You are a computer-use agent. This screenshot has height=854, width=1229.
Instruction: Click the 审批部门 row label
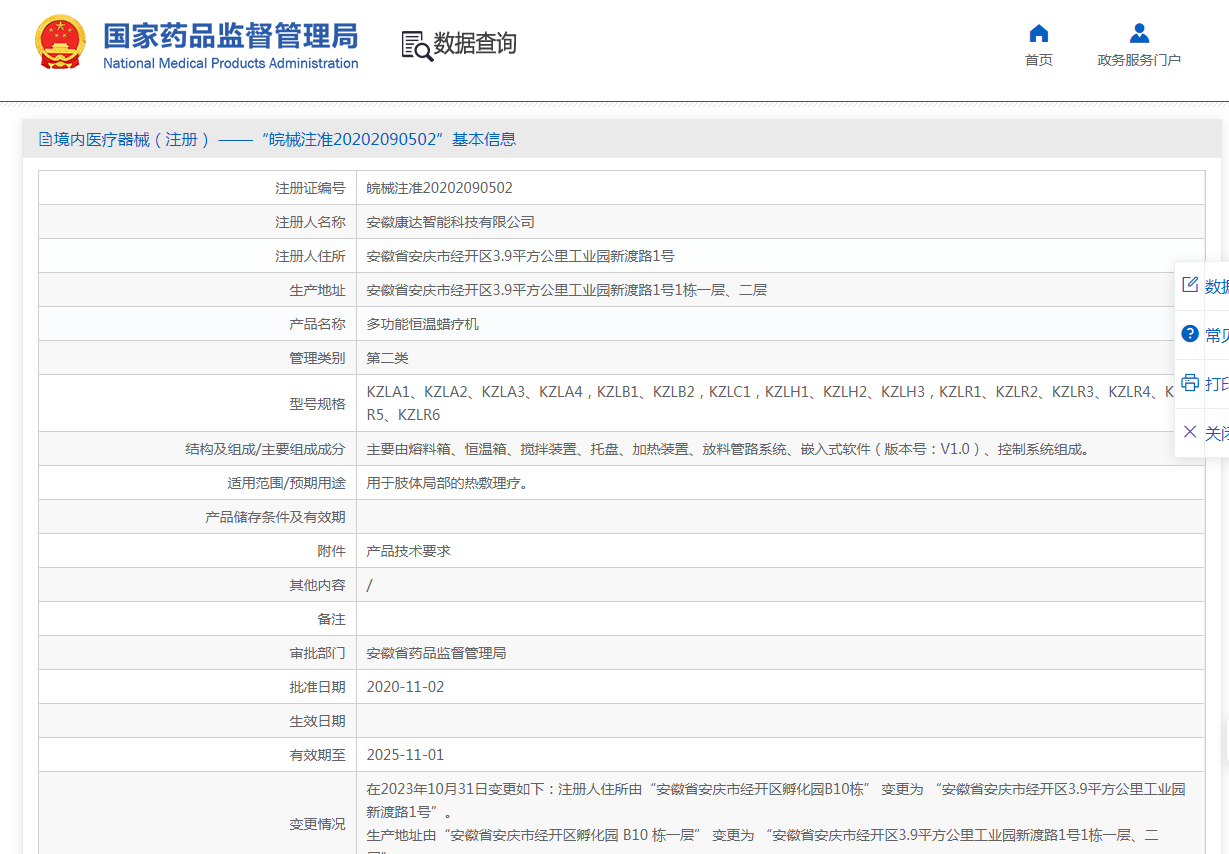pyautogui.click(x=317, y=653)
